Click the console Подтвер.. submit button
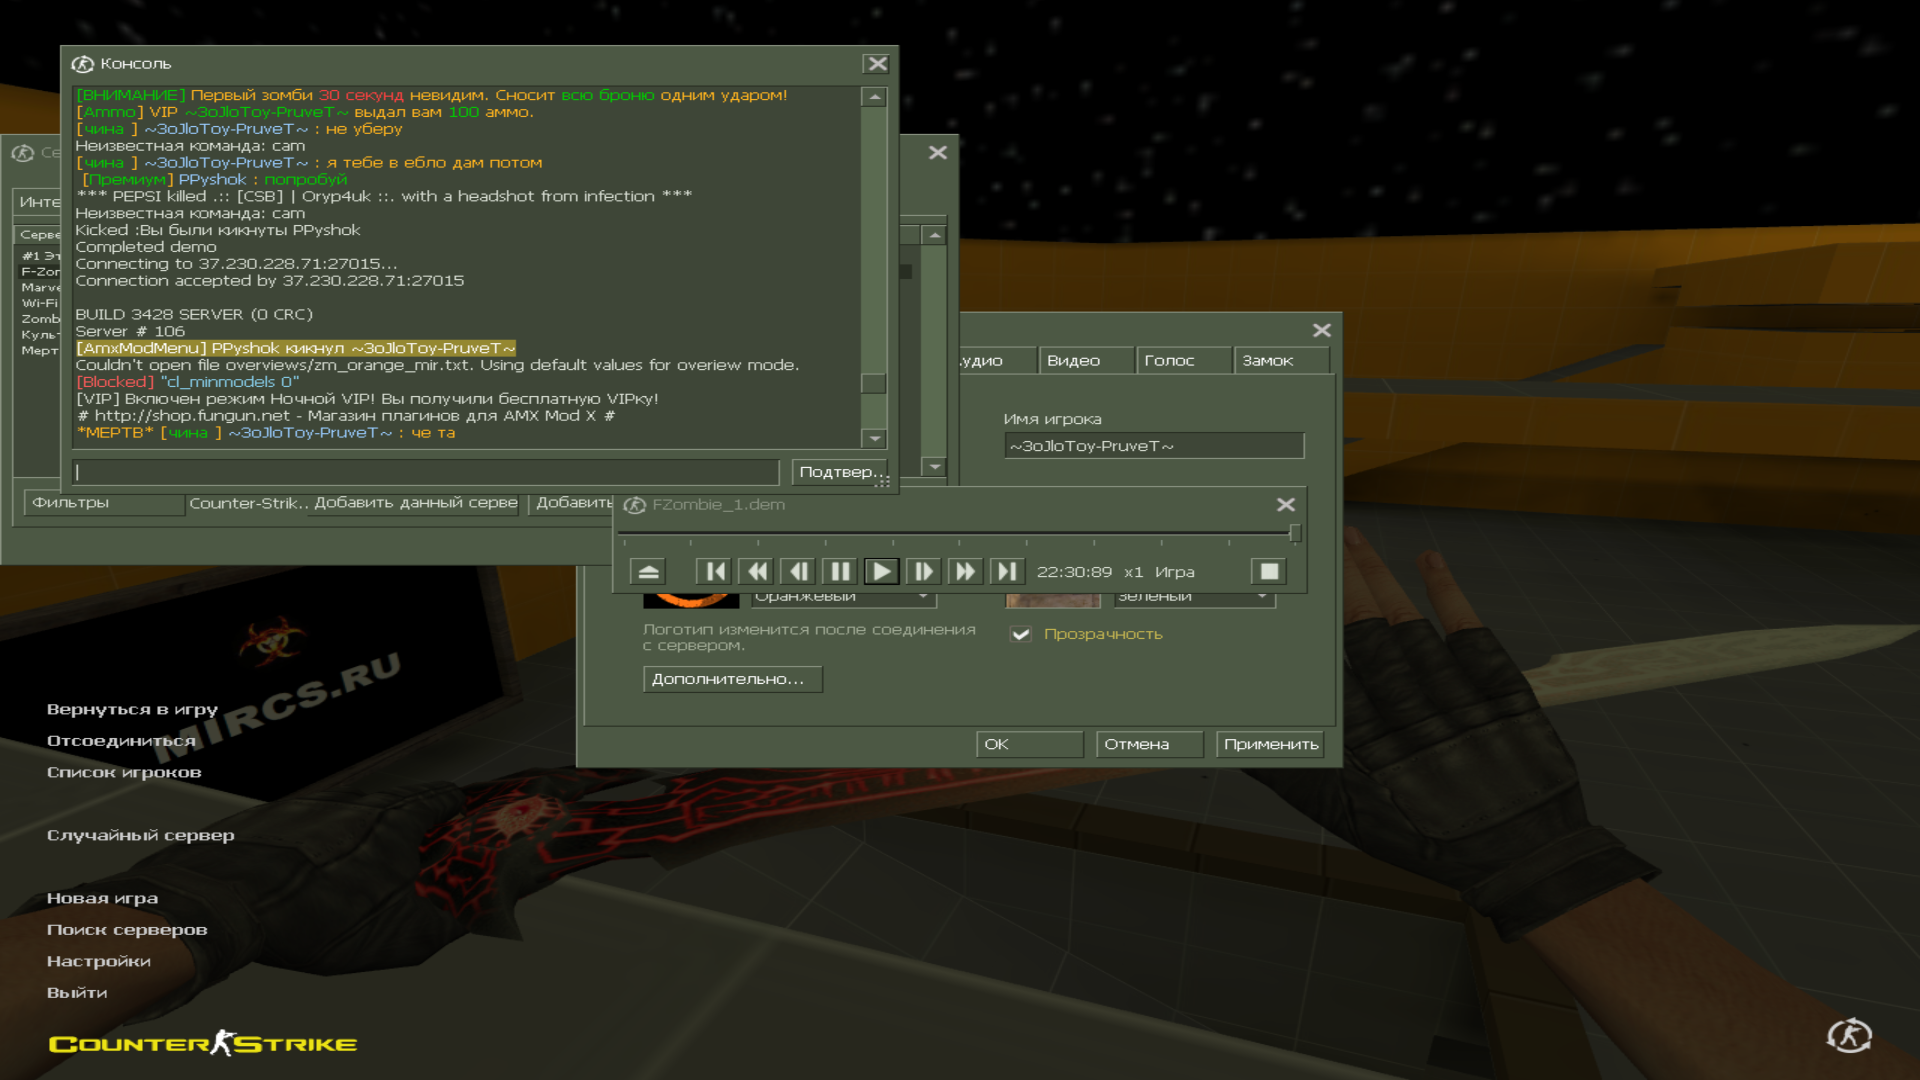This screenshot has height=1080, width=1920. point(841,472)
